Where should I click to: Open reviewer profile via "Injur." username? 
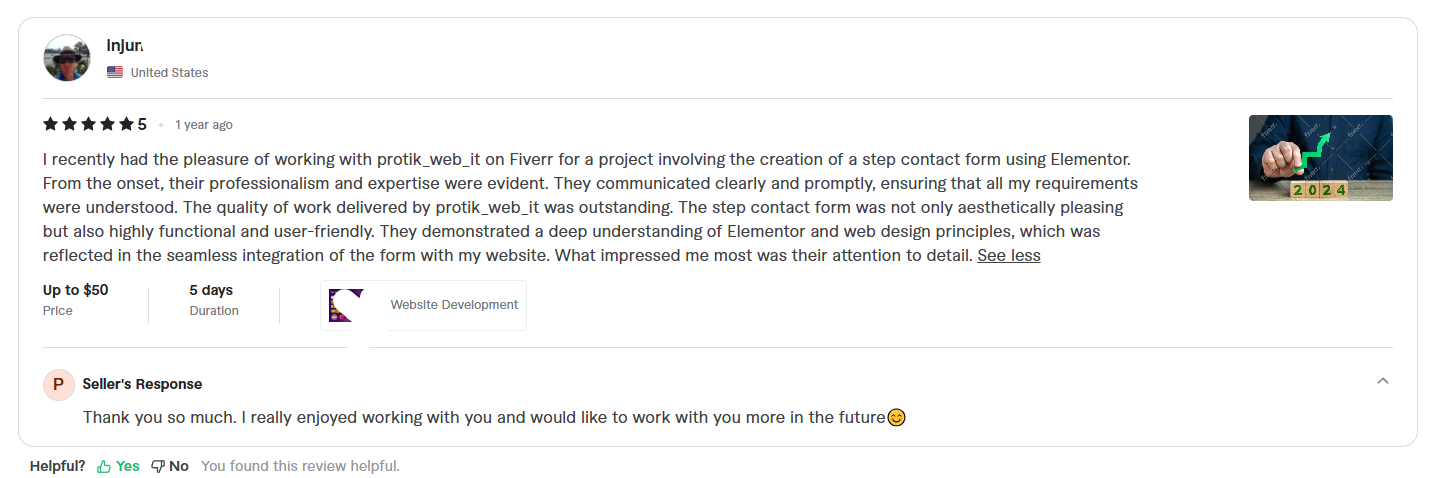pyautogui.click(x=125, y=45)
